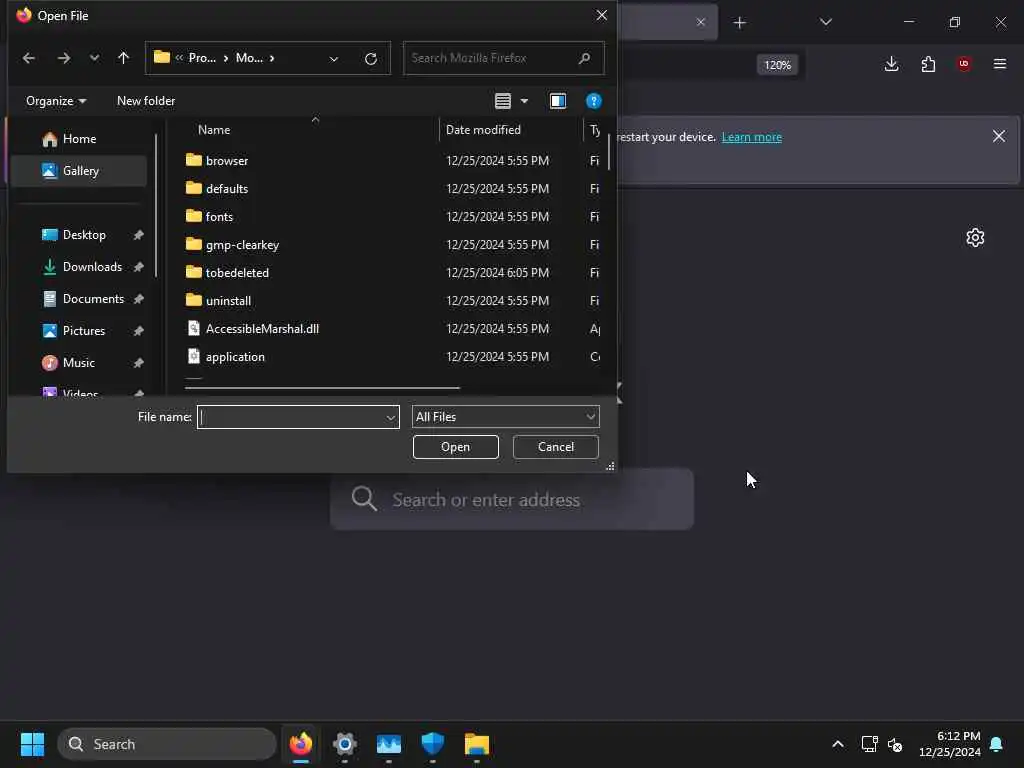Open Windows Security shield in taskbar
Viewport: 1024px width, 768px height.
point(432,744)
